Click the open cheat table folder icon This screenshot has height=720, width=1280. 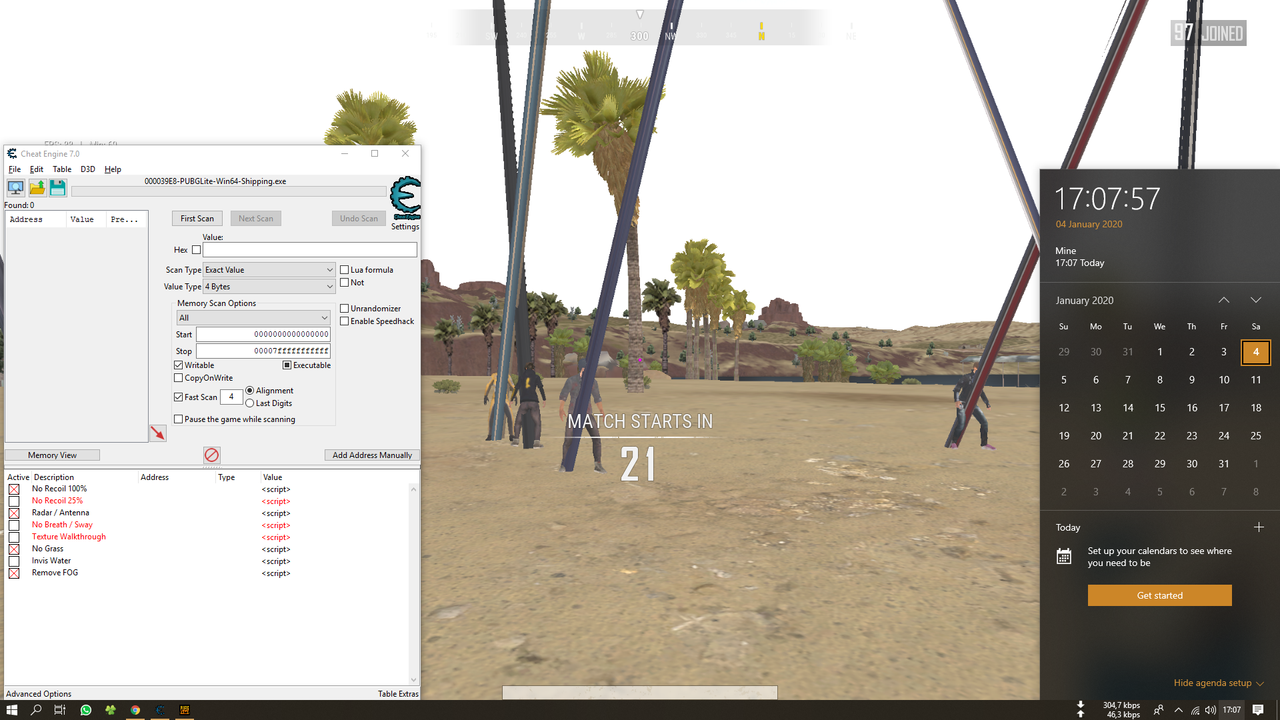tap(37, 188)
